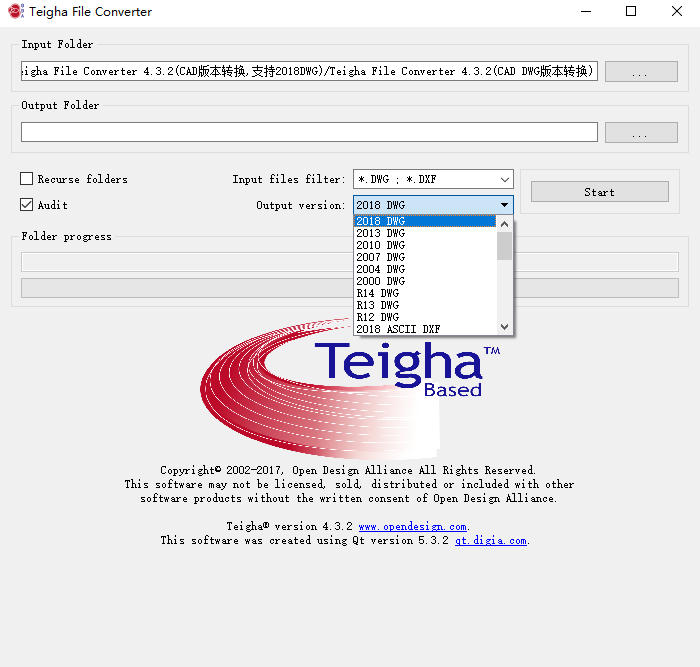Select 2018 ASCII DXF option
Viewport: 700px width, 667px height.
click(x=425, y=329)
